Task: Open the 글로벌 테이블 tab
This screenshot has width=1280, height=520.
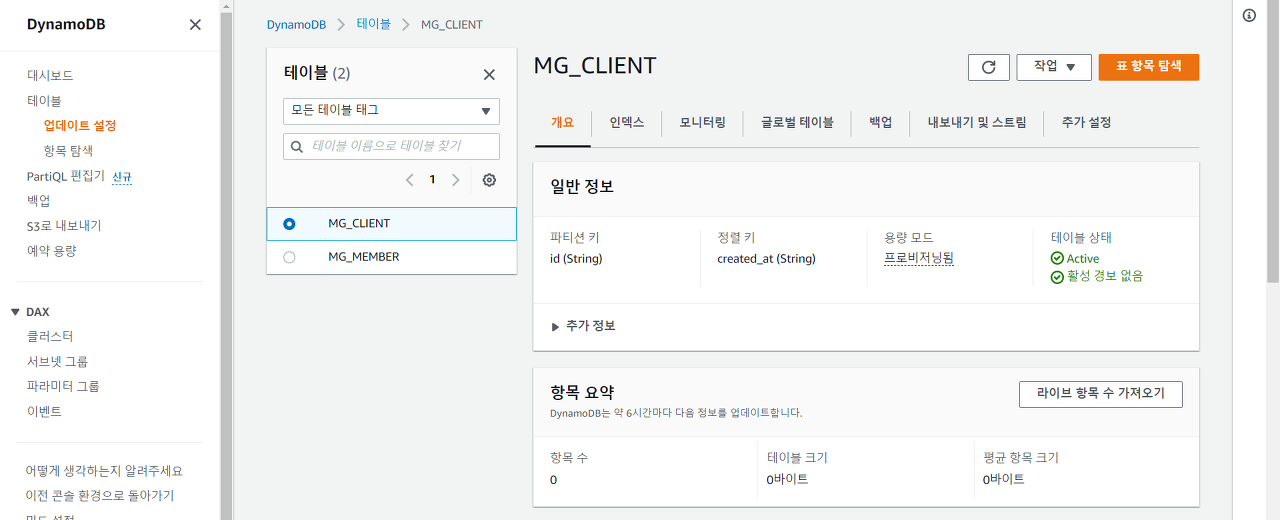Action: [x=797, y=122]
